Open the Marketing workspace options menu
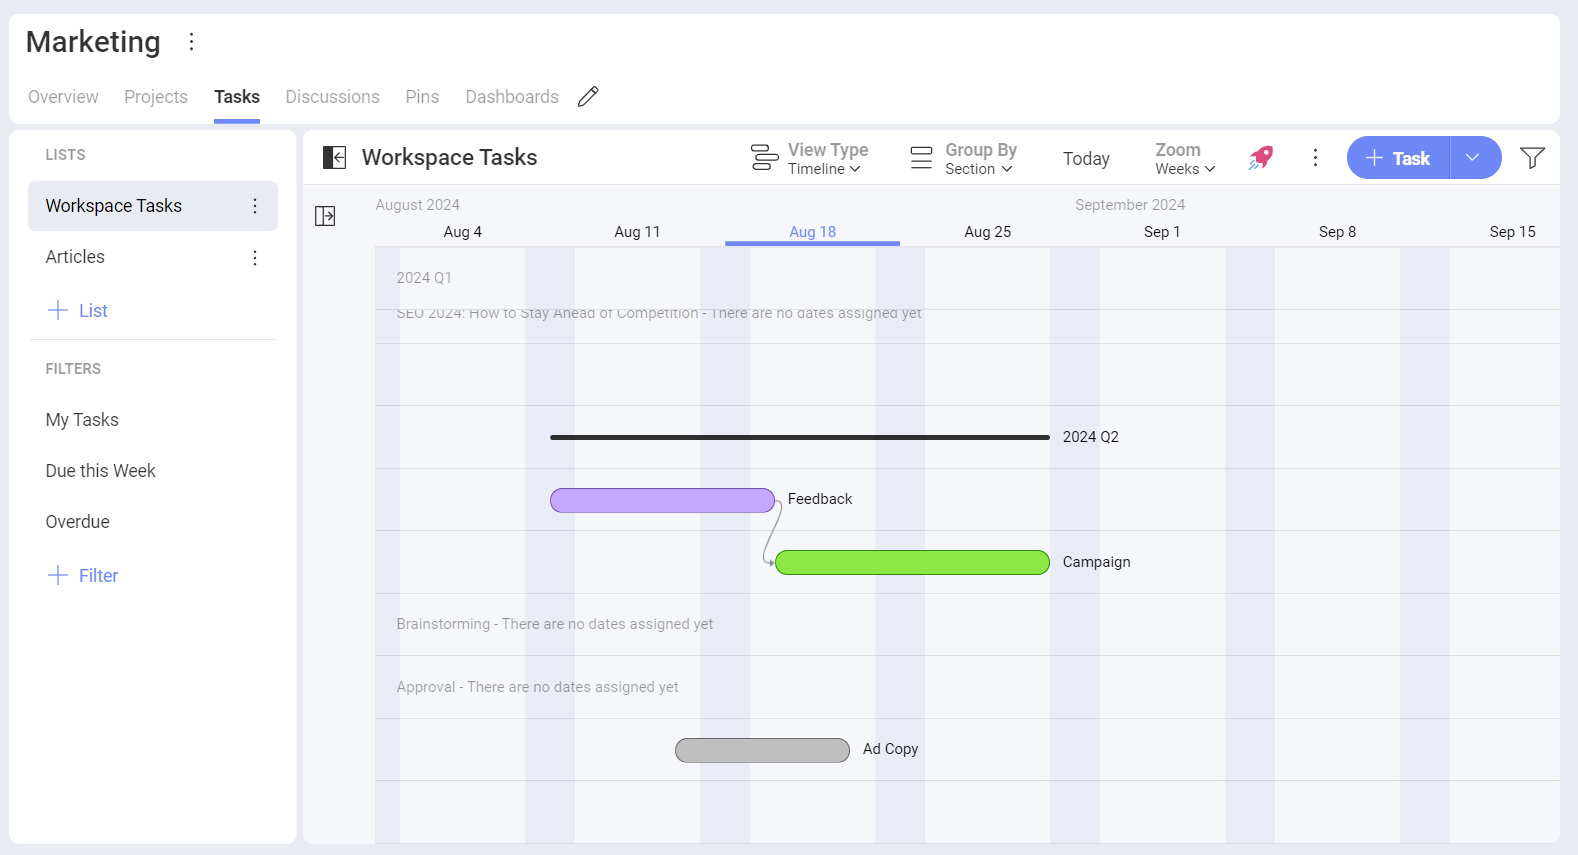Image resolution: width=1578 pixels, height=855 pixels. pyautogui.click(x=191, y=41)
